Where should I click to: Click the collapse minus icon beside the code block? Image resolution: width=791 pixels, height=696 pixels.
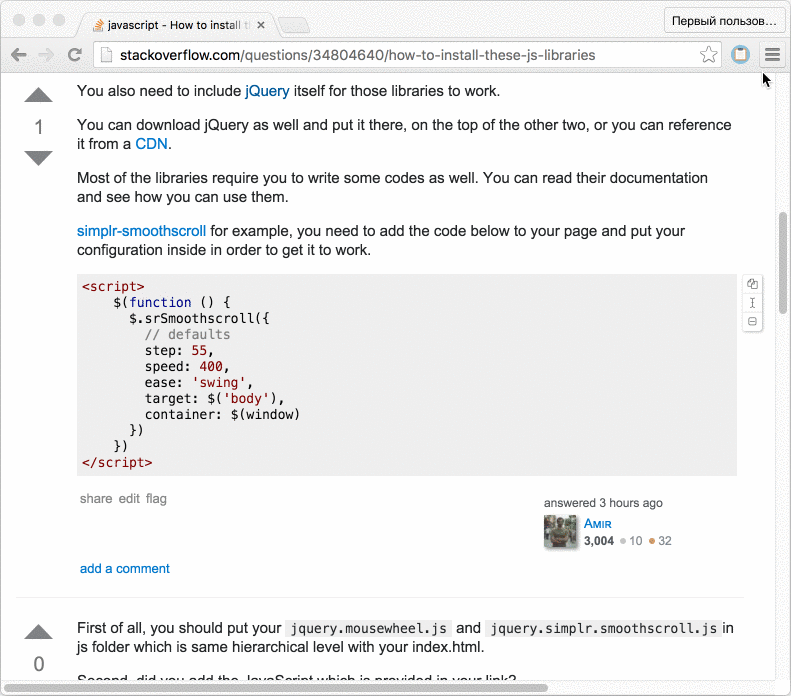tap(752, 321)
